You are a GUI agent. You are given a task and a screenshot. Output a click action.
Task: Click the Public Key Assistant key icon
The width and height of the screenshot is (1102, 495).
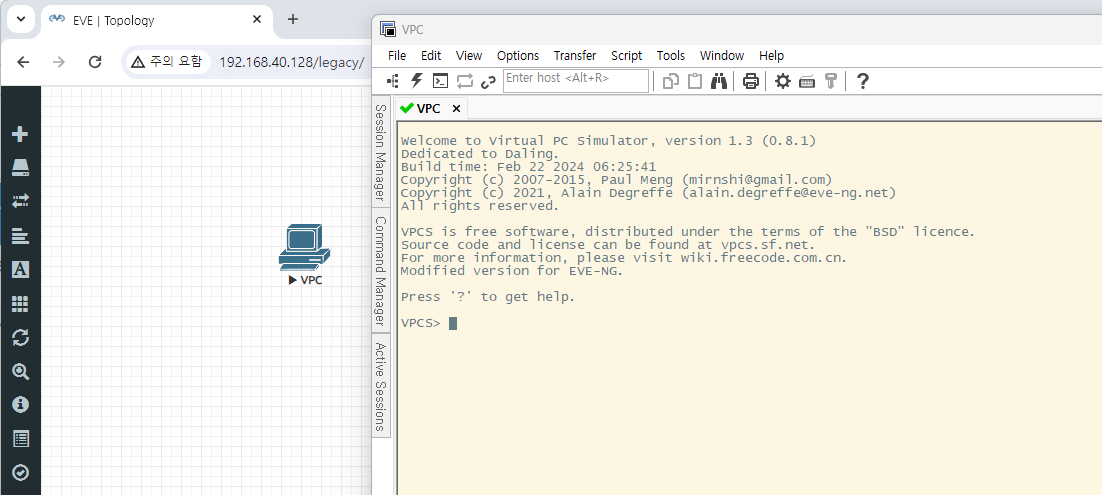point(830,81)
